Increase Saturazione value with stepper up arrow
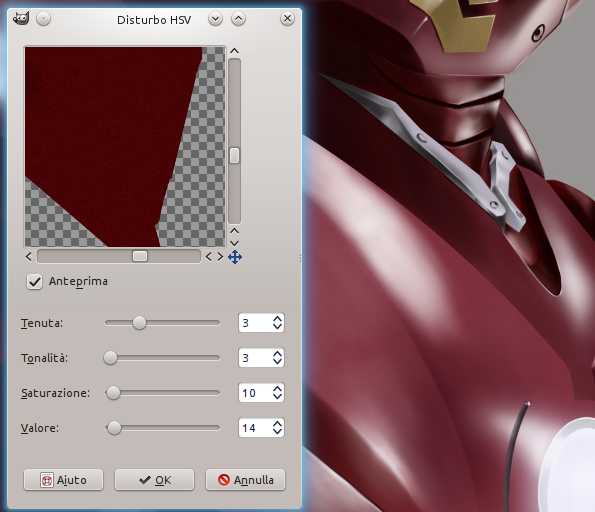Image resolution: width=595 pixels, height=512 pixels. point(277,389)
